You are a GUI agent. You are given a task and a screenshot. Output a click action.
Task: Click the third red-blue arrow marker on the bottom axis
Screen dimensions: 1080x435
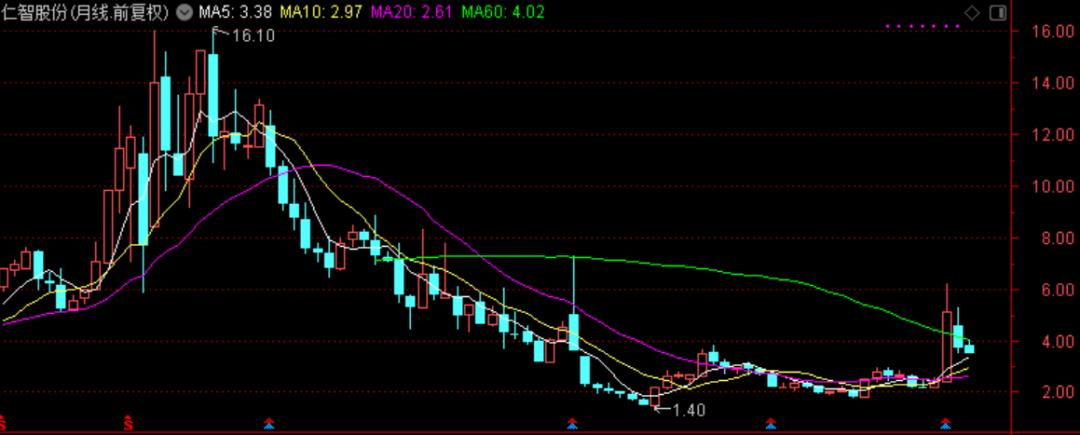(771, 422)
